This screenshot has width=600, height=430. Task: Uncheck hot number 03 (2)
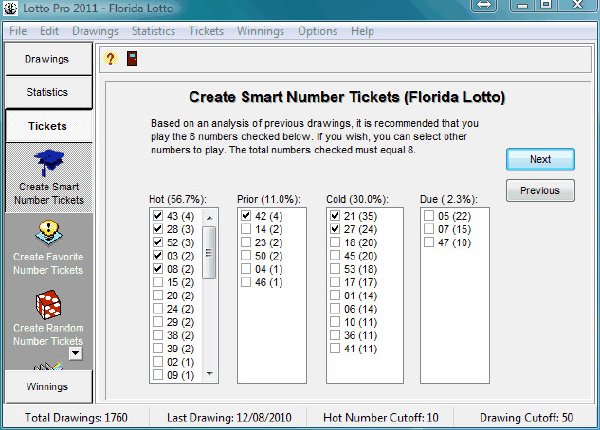coord(158,256)
